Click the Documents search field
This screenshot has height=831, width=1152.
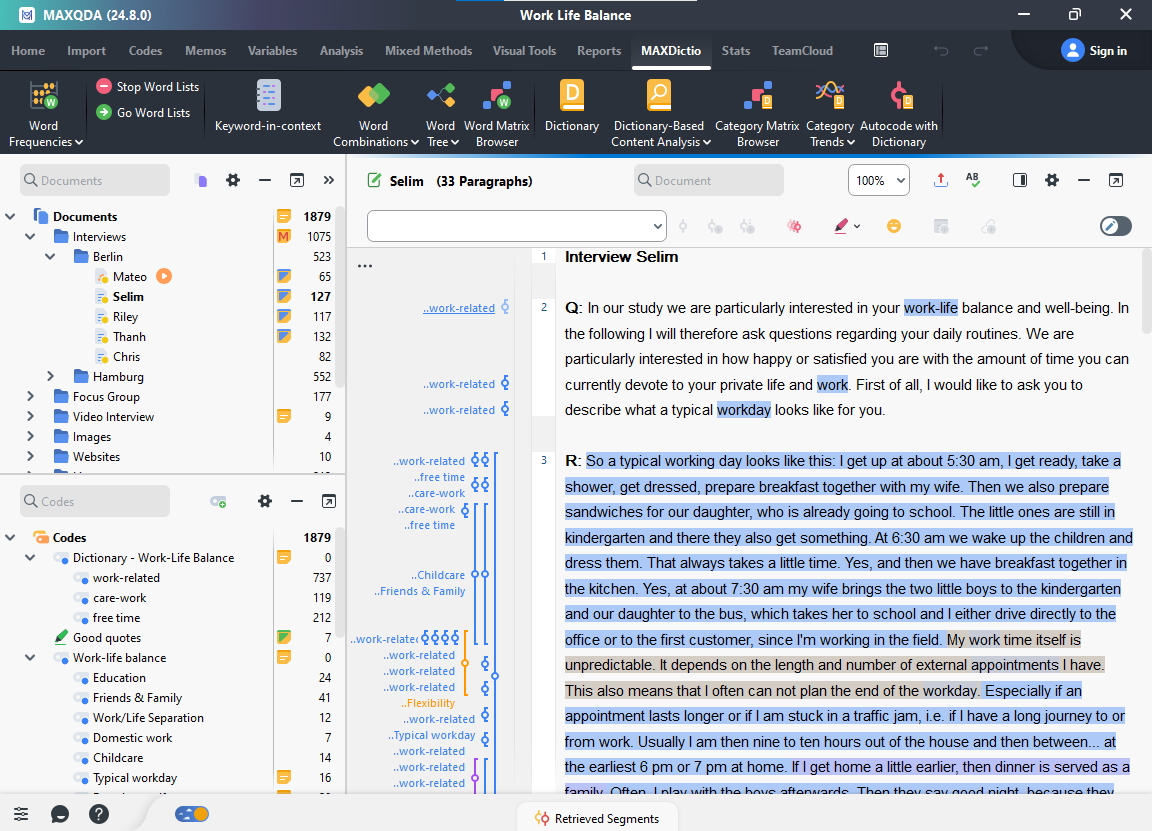tap(95, 180)
